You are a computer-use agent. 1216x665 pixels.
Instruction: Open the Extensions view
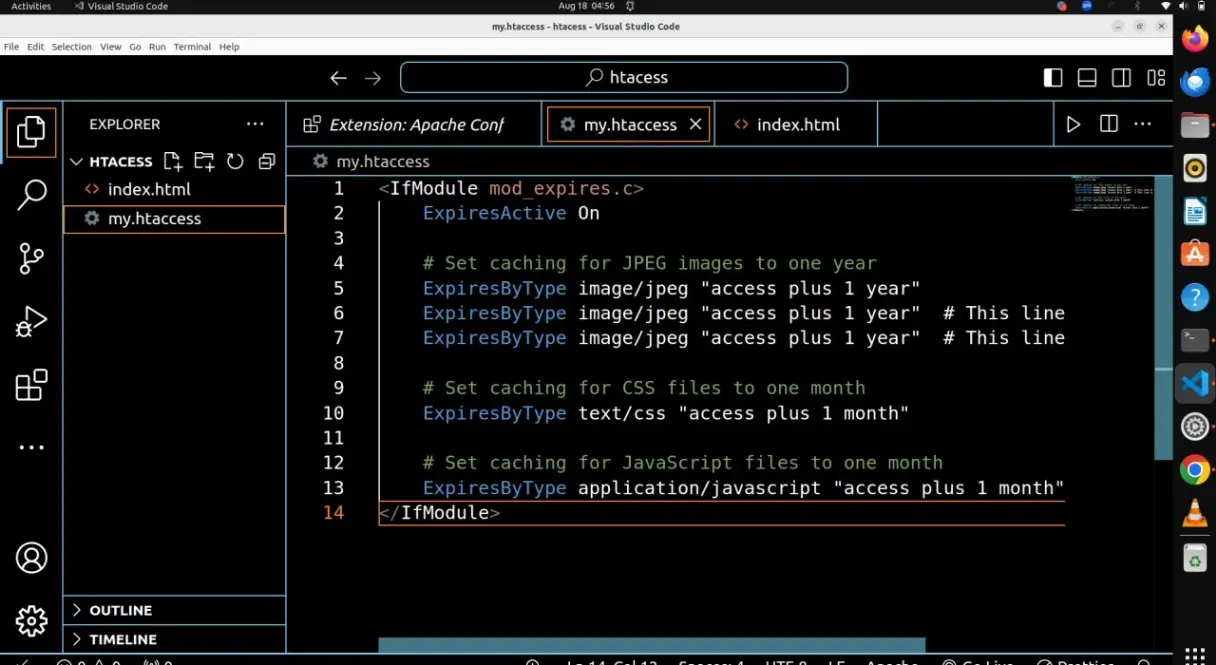(31, 385)
